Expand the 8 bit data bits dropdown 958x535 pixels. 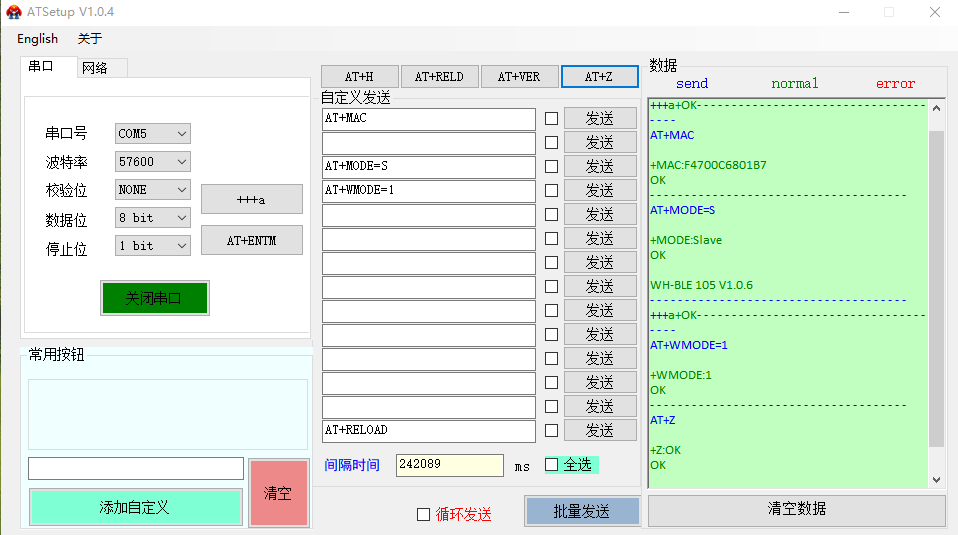[x=152, y=218]
